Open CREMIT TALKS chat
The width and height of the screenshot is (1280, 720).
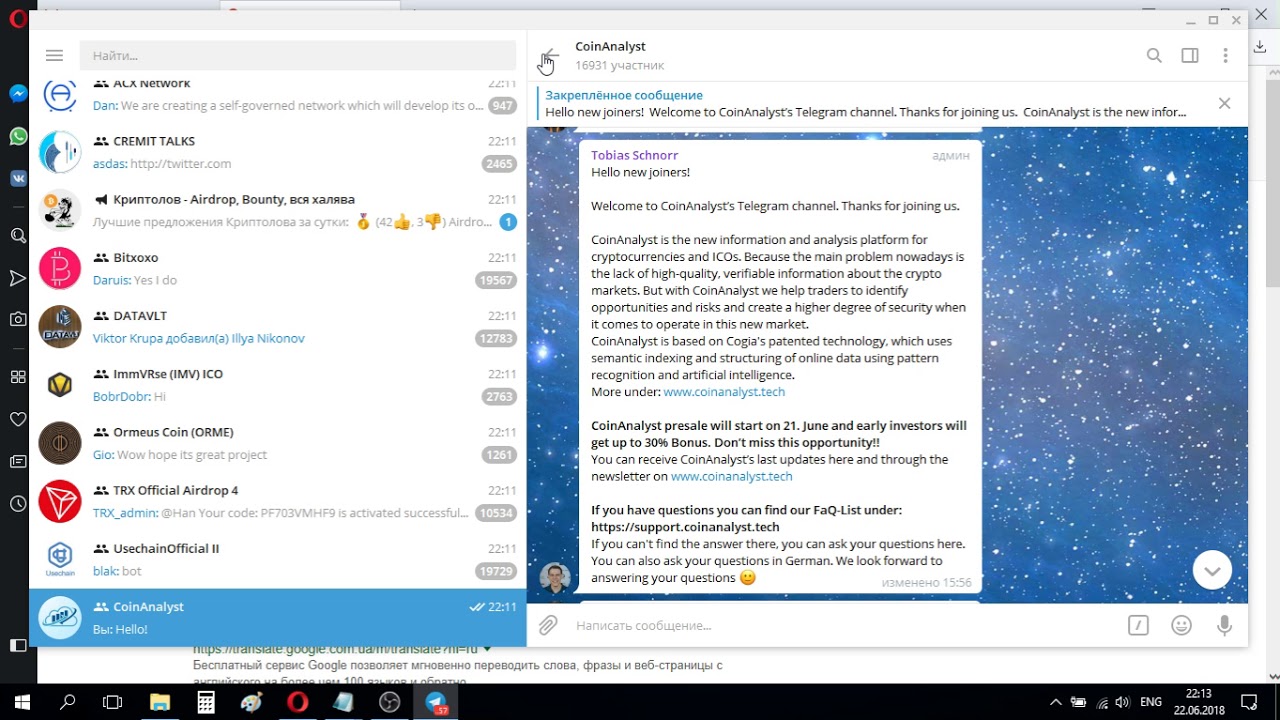(278, 153)
